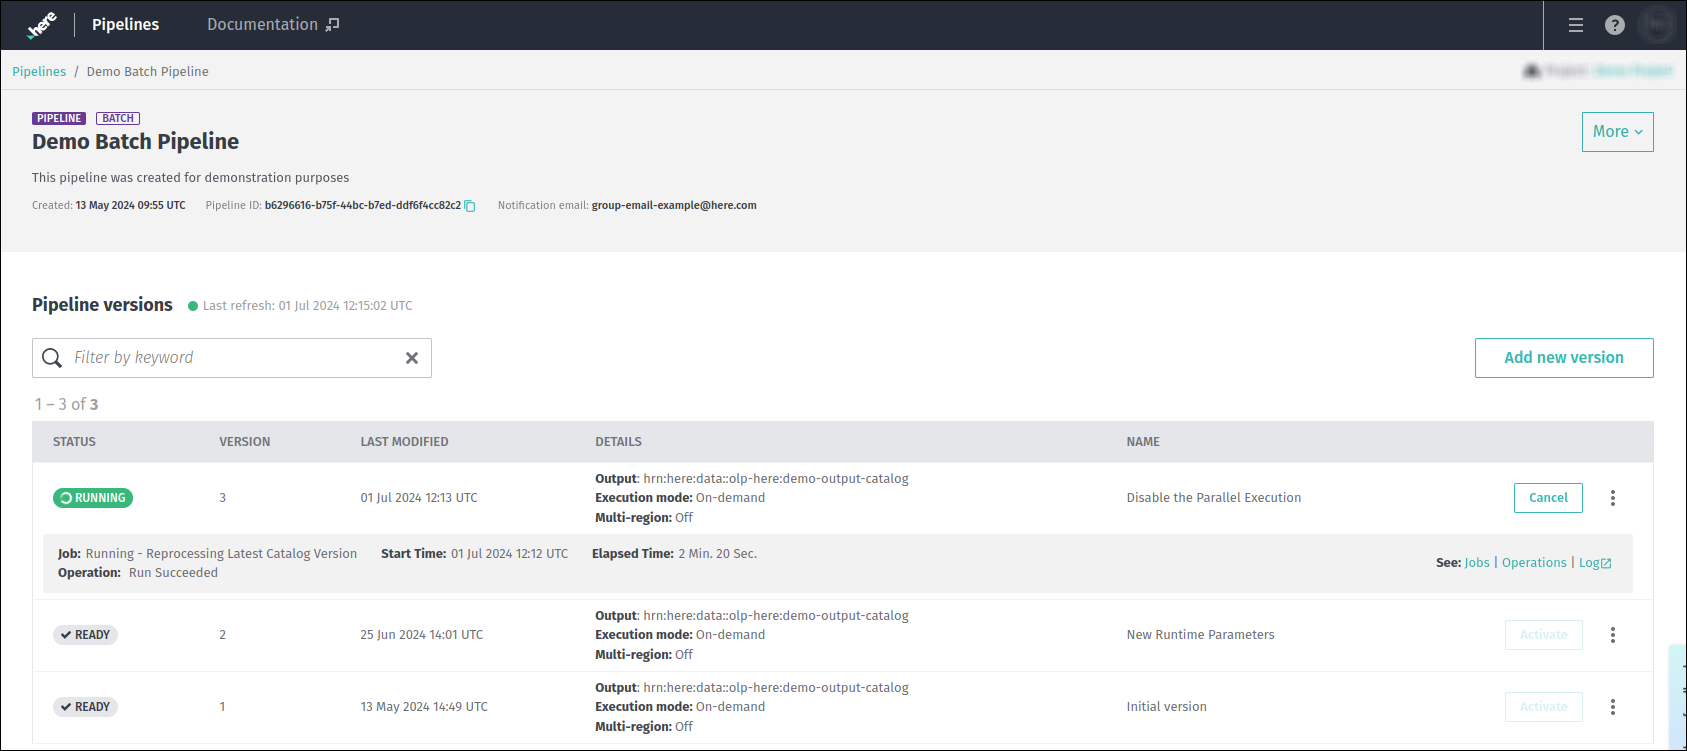1687x751 pixels.
Task: Open the hamburger menu icon in header
Action: (1576, 25)
